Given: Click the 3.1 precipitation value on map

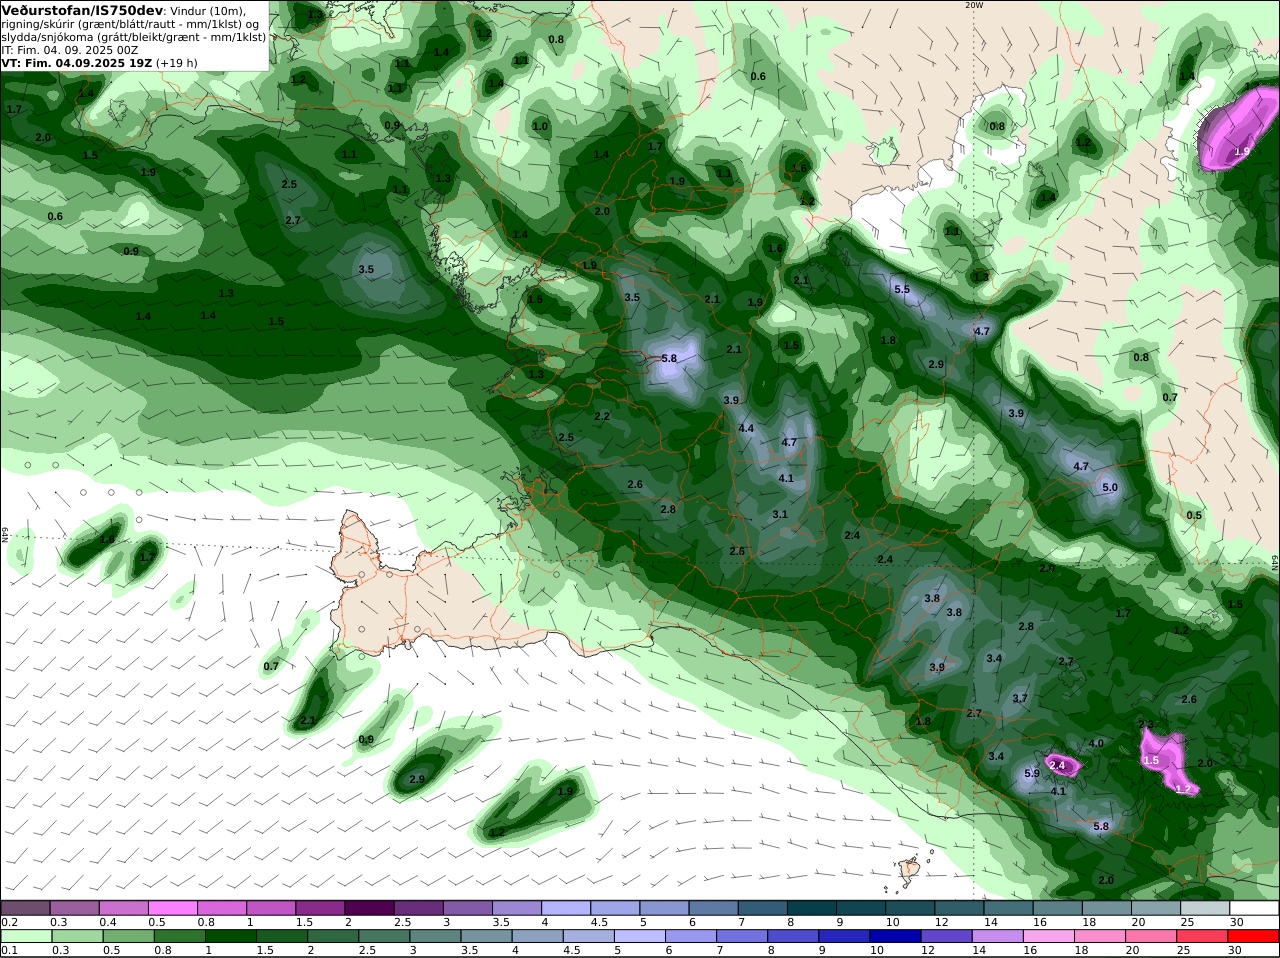Looking at the screenshot, I should pyautogui.click(x=781, y=514).
